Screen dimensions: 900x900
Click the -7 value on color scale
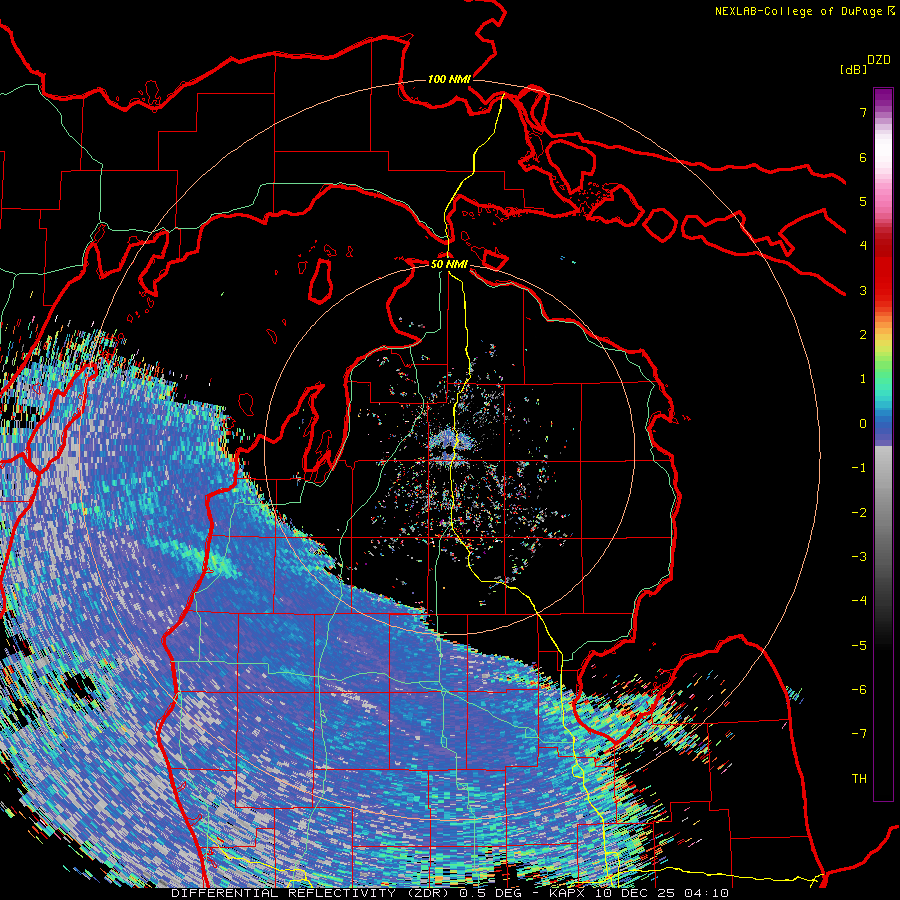859,734
